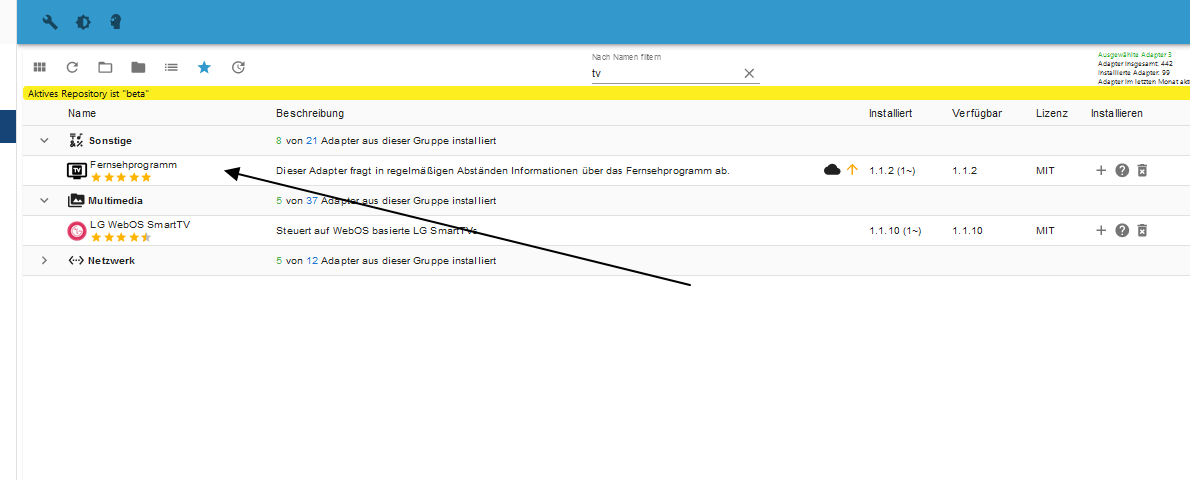This screenshot has width=1190, height=480.
Task: Click the update-check clock icon
Action: (238, 68)
